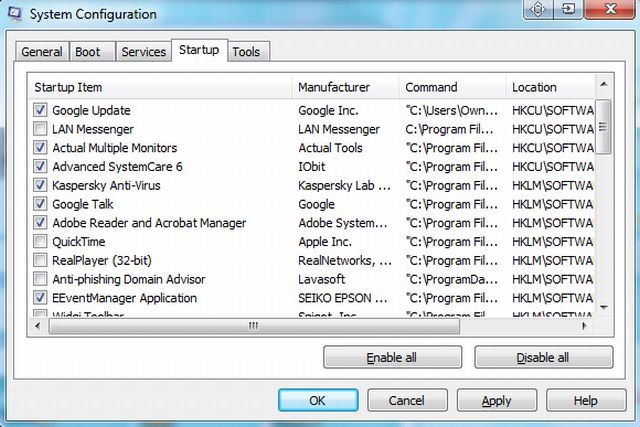This screenshot has height=427, width=640.
Task: Check the RealPlayer (32-bit) checkbox
Action: coord(40,260)
